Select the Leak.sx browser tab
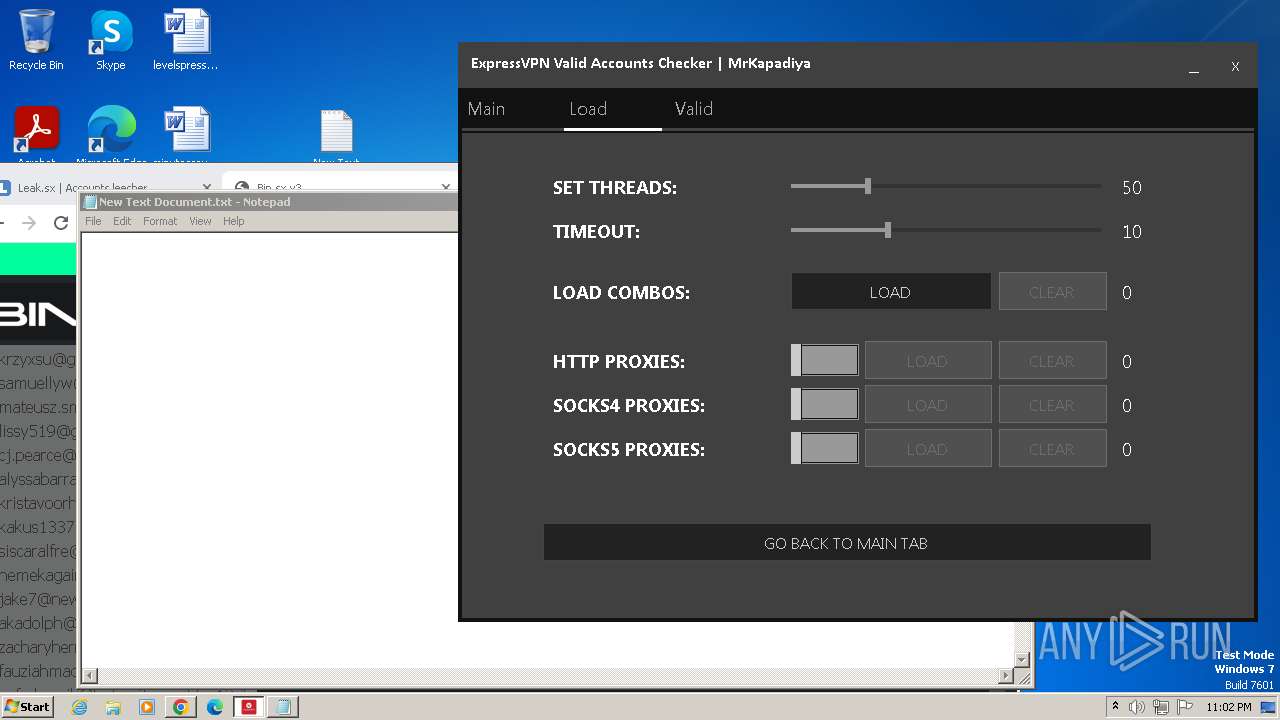 click(x=108, y=187)
